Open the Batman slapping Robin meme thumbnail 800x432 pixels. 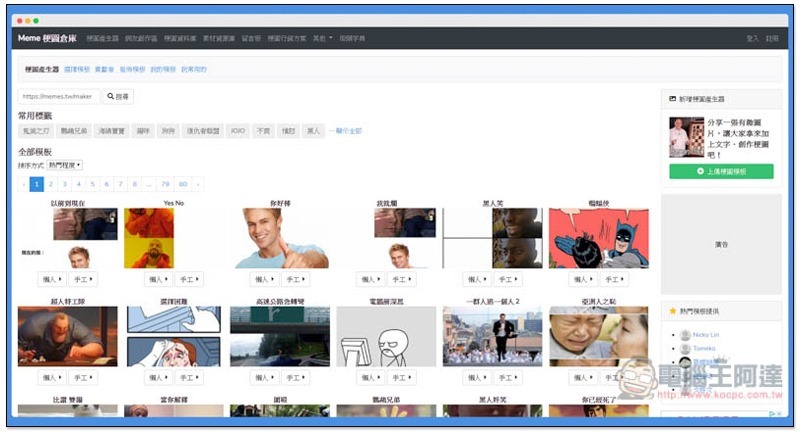598,238
